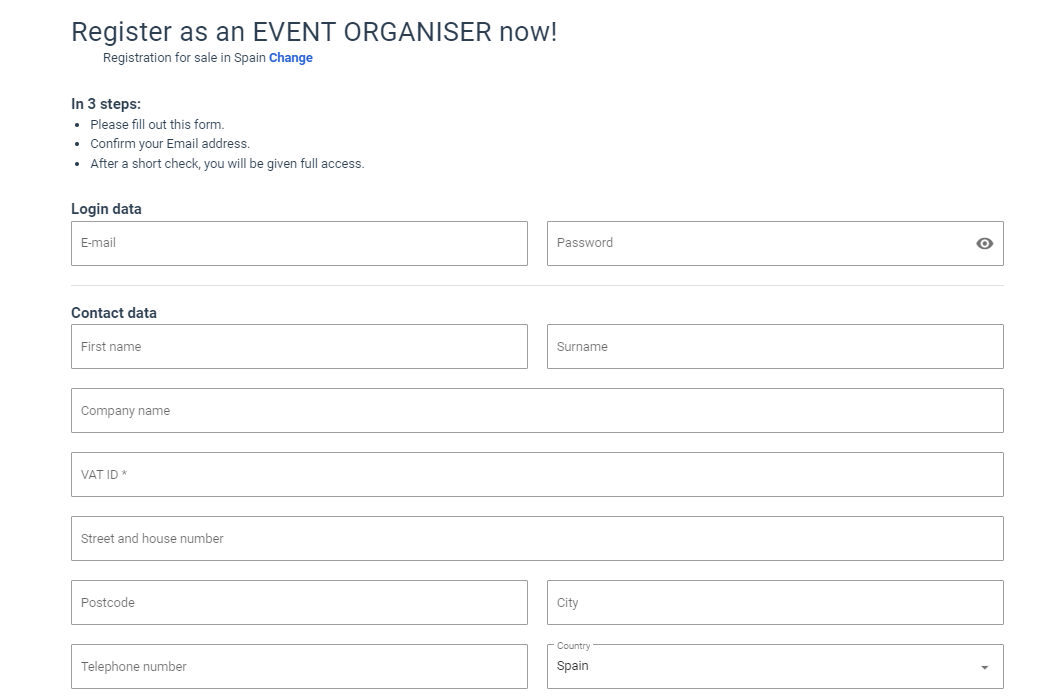The width and height of the screenshot is (1044, 700).
Task: Focus the Surname input
Action: coord(775,347)
